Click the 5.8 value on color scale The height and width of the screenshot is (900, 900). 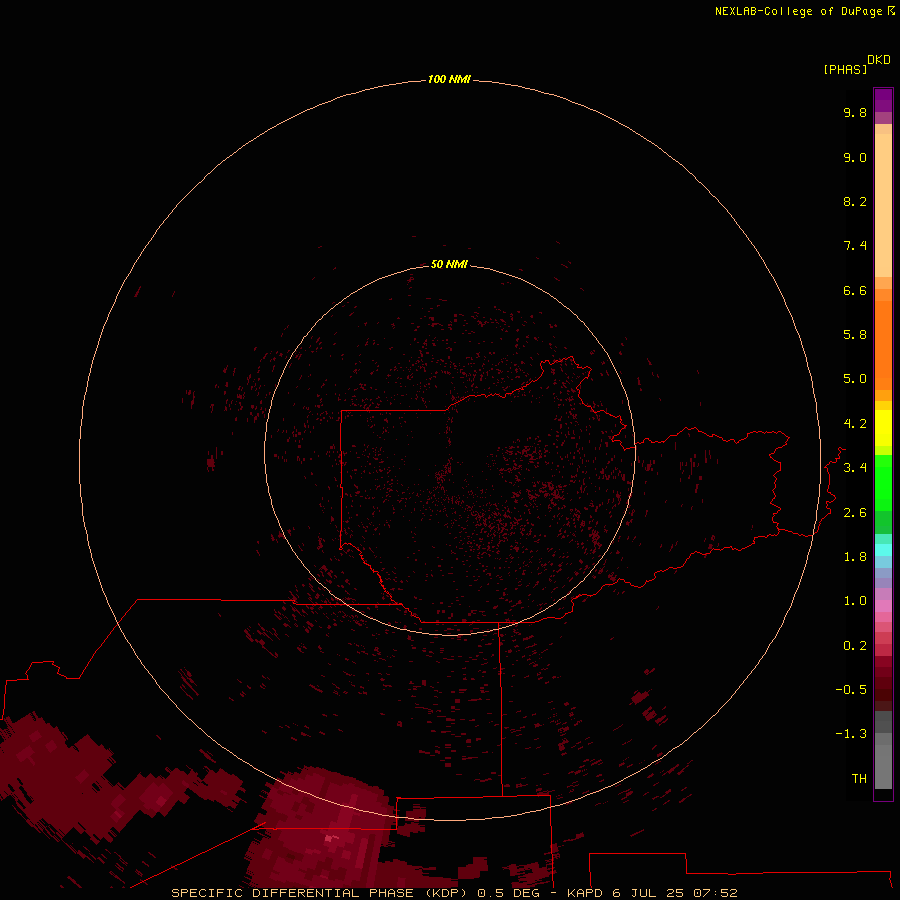point(855,335)
